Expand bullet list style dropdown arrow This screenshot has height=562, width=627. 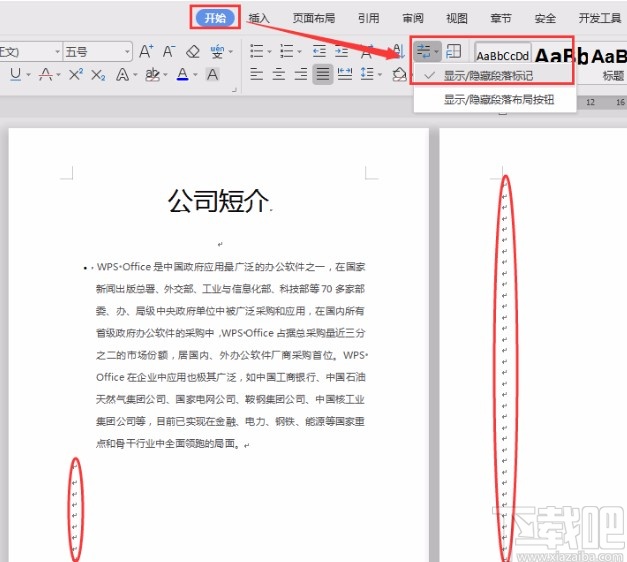(270, 52)
